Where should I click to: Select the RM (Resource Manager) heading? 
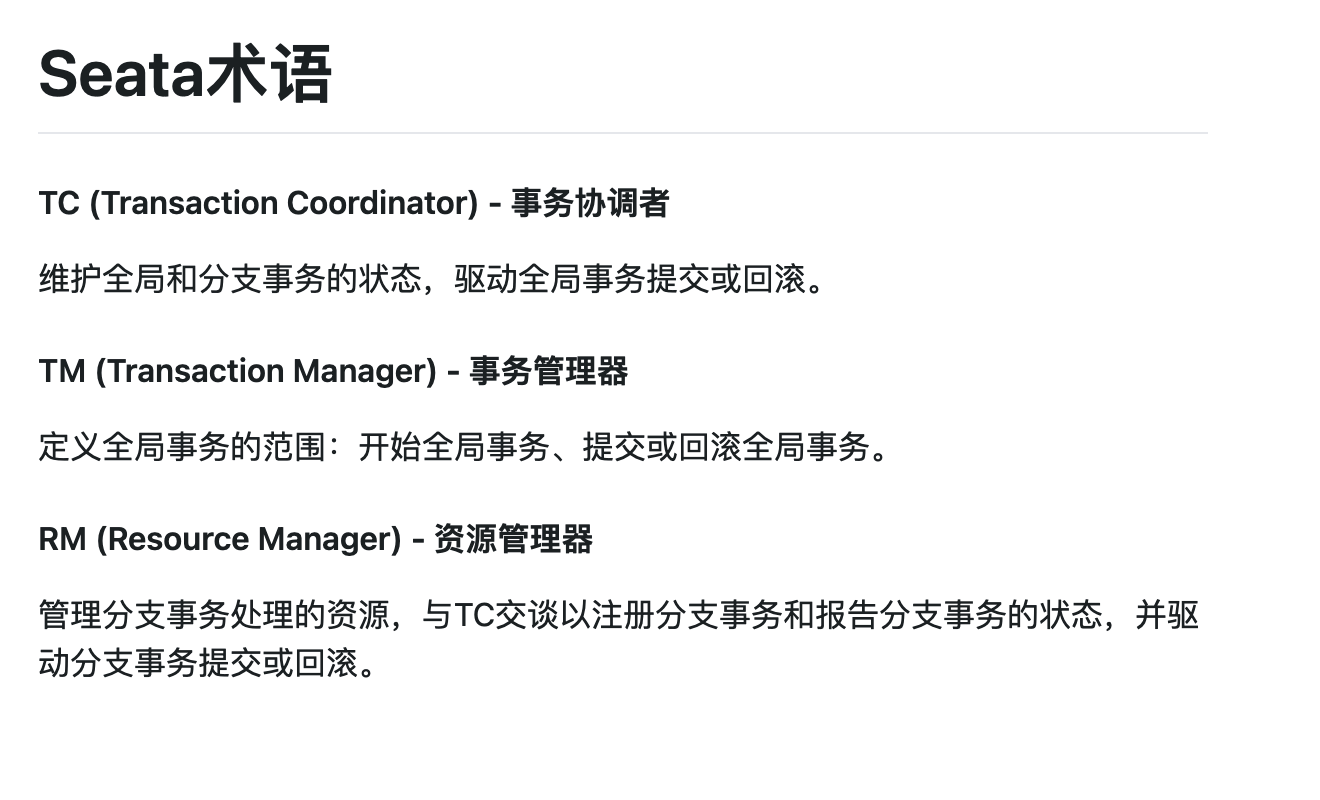(315, 539)
